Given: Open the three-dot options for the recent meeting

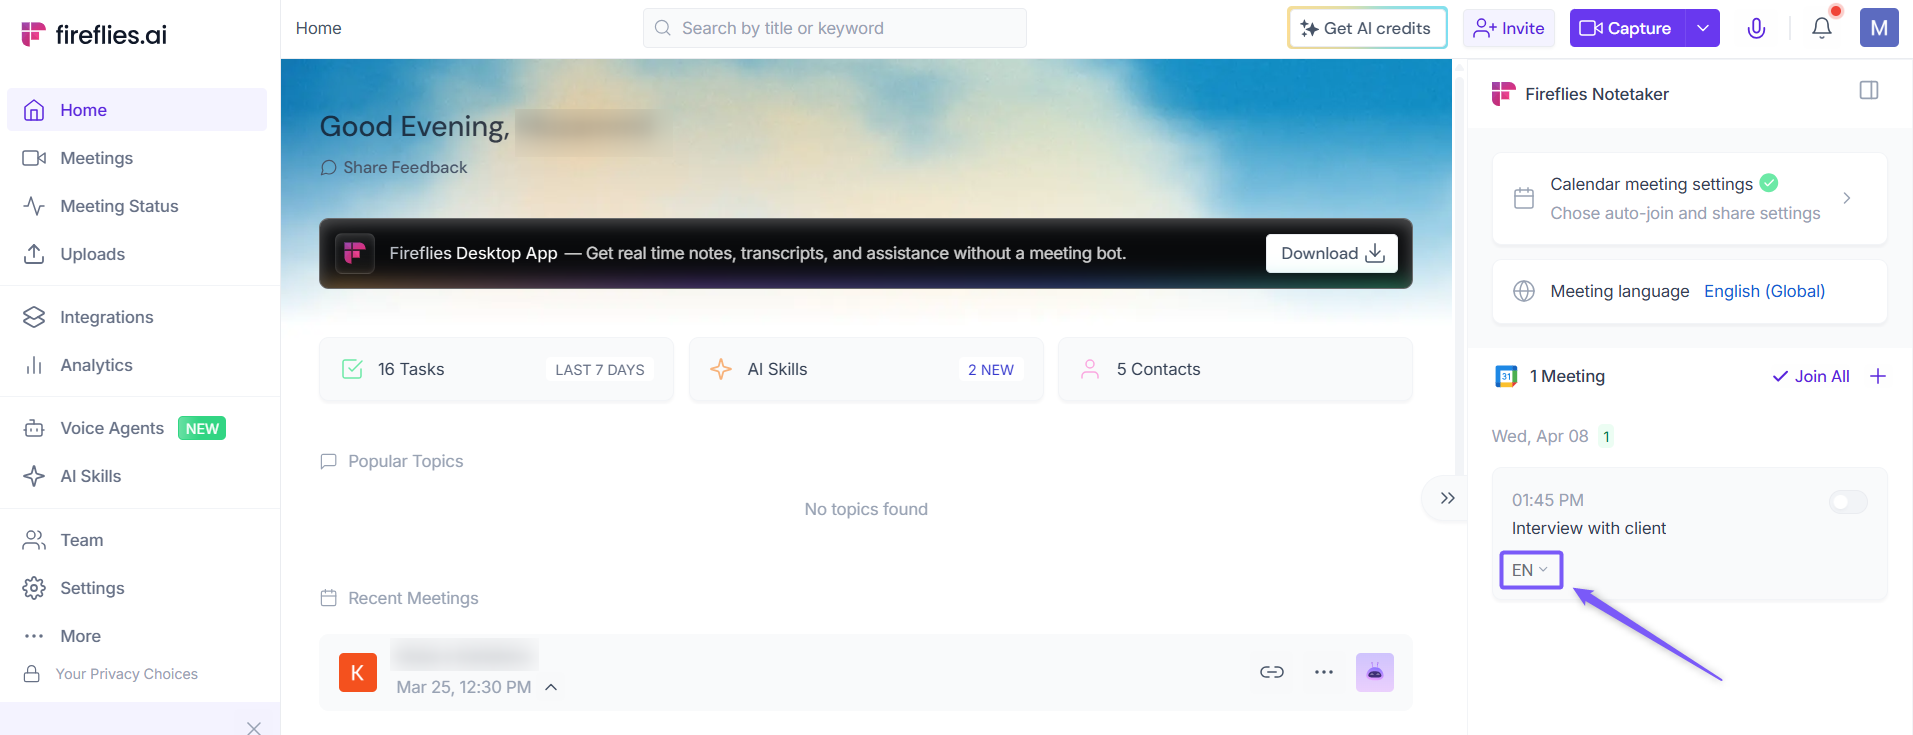Looking at the screenshot, I should coord(1324,672).
